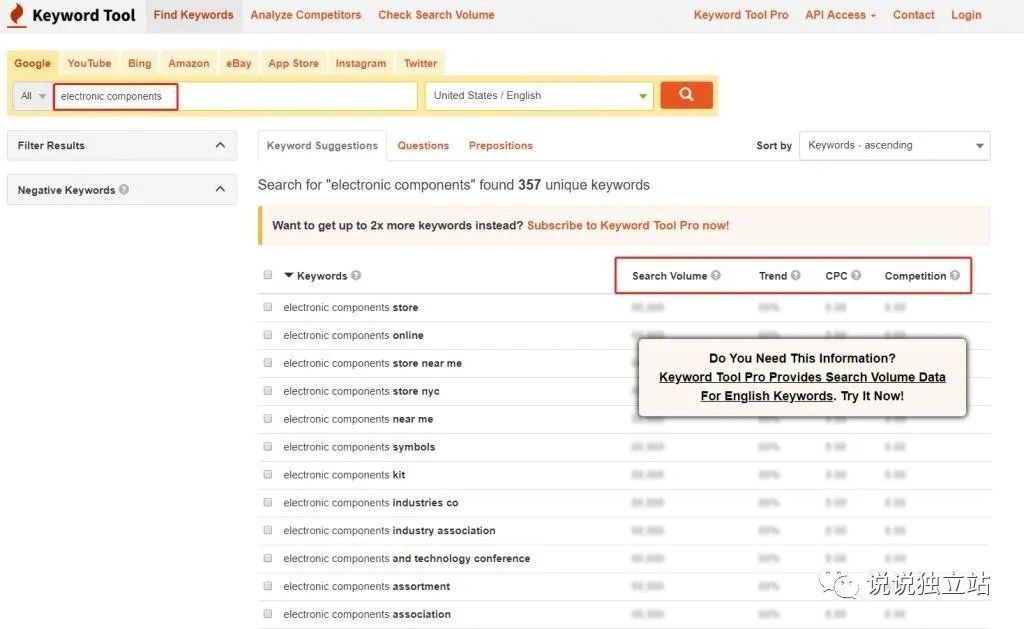Open the API Access dropdown menu

(840, 15)
